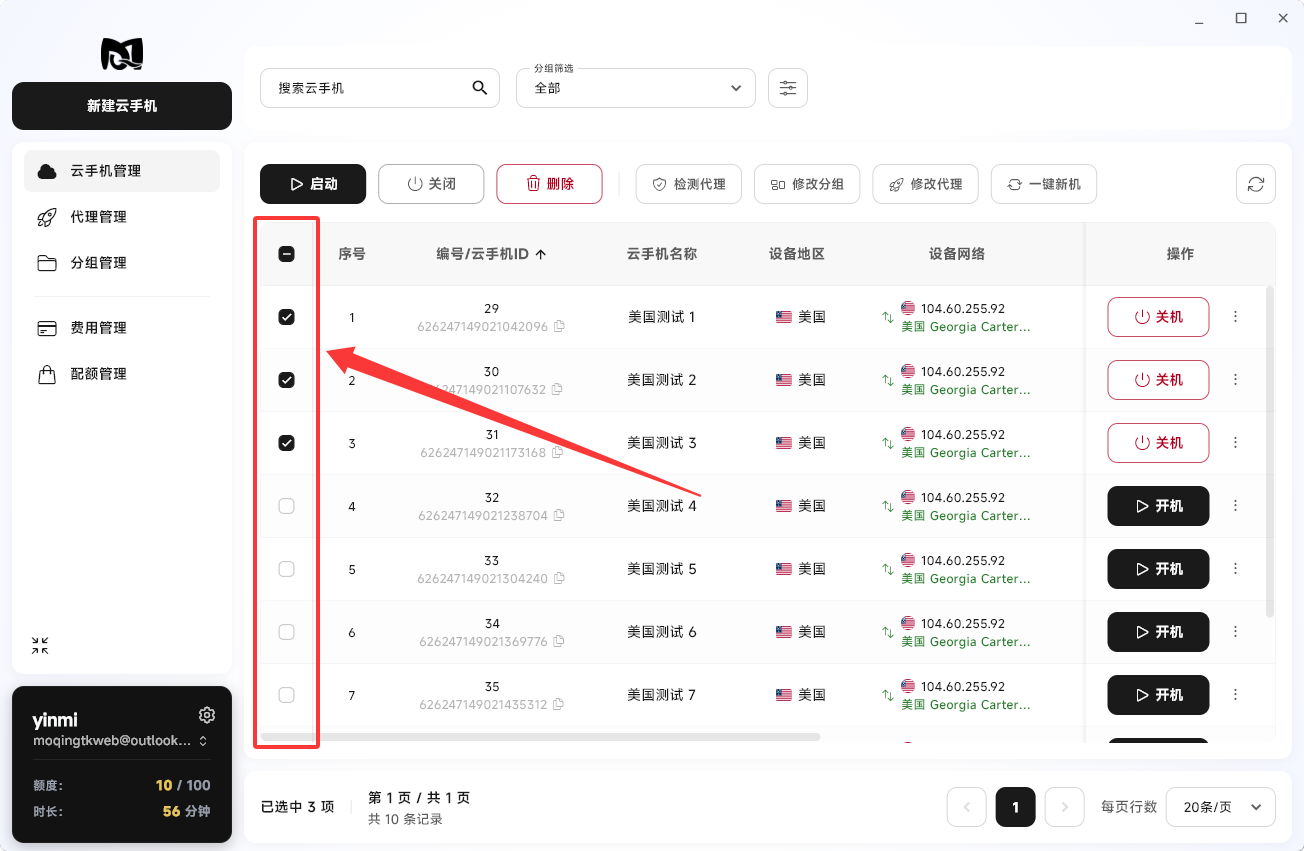Copy cloud phone ID 626247149021238704
This screenshot has width=1304, height=851.
click(559, 515)
